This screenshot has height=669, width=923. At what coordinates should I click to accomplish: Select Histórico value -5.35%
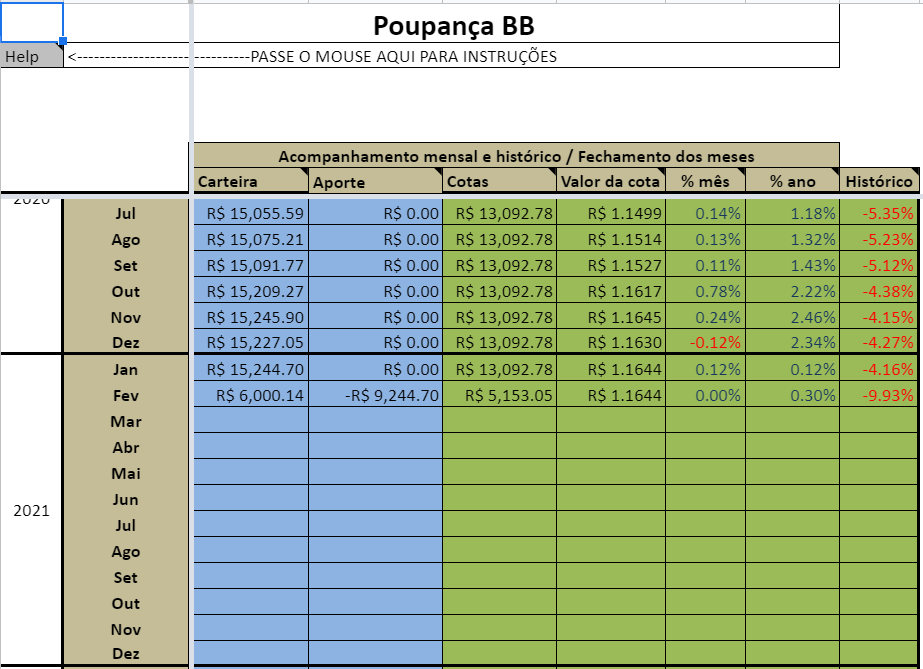(x=879, y=212)
